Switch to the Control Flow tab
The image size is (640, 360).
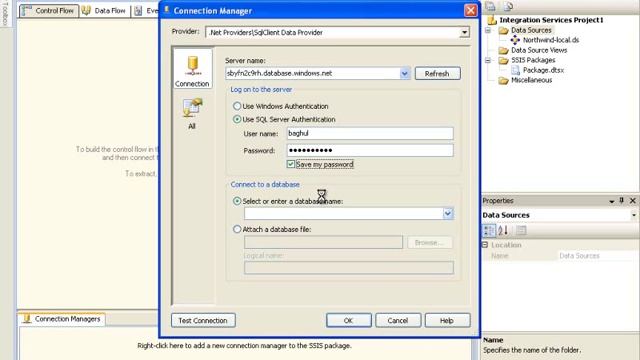(49, 11)
